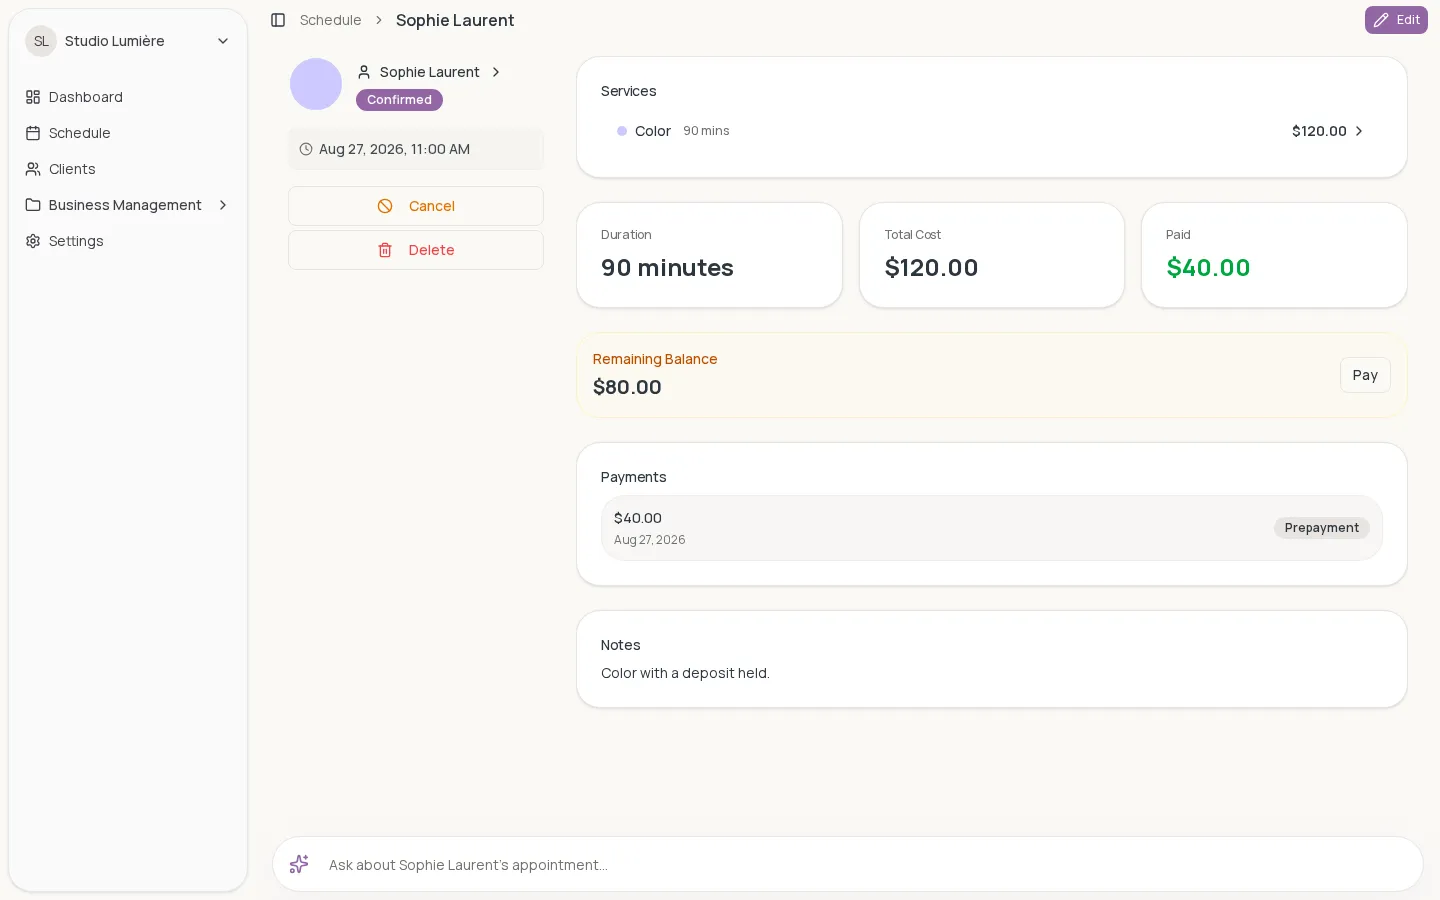The height and width of the screenshot is (900, 1440).
Task: Open the $40.00 prepayment entry
Action: [x=992, y=528]
